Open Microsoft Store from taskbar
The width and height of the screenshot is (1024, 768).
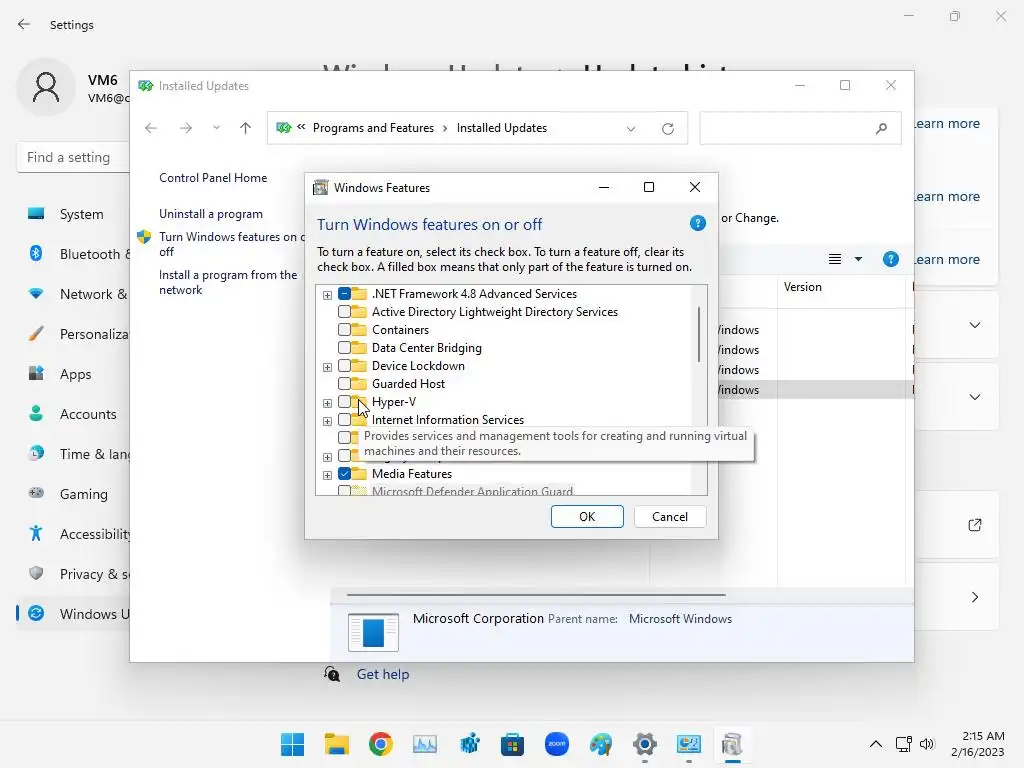coord(513,744)
